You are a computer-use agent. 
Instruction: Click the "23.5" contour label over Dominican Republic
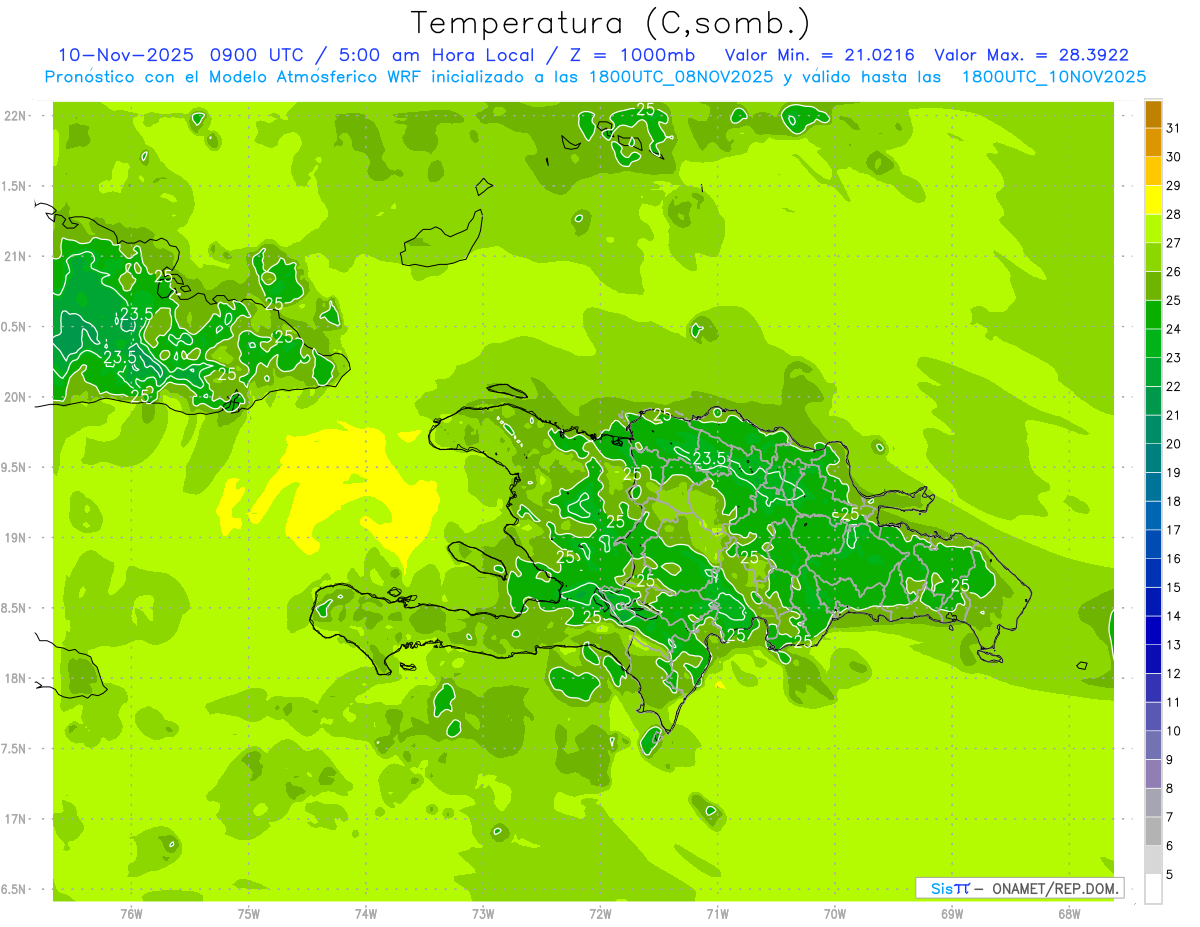(709, 458)
